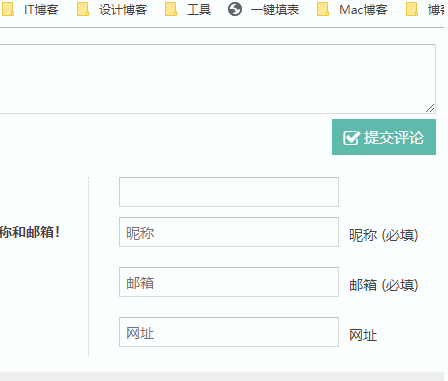The height and width of the screenshot is (381, 448).
Task: Click the empty input field above 昵称
Action: coord(229,192)
